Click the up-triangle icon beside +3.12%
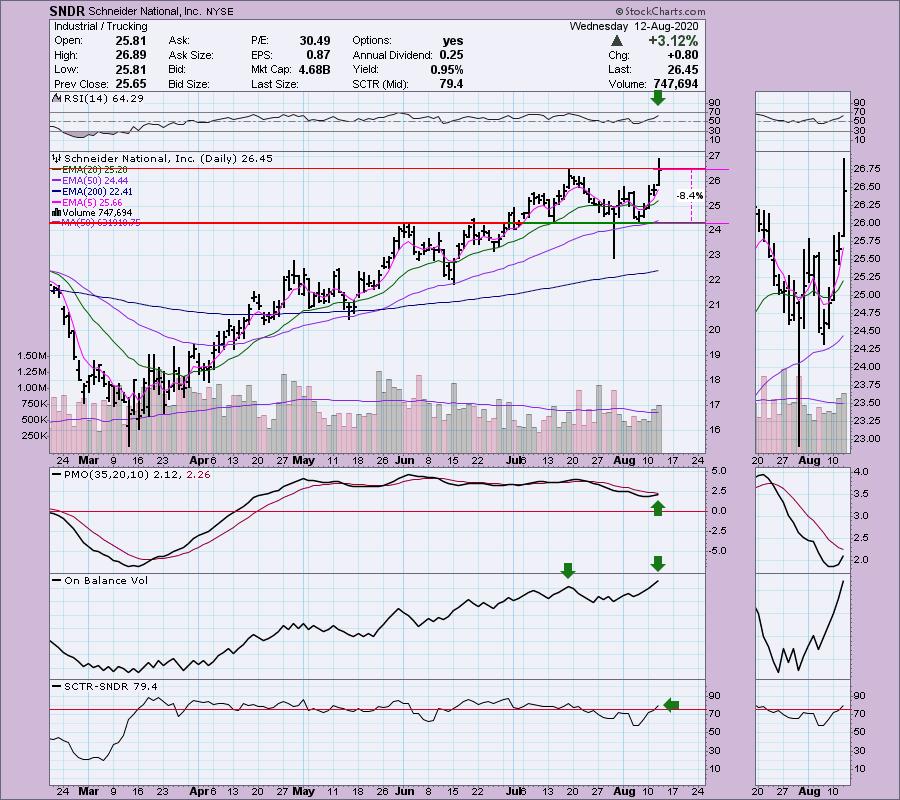 [616, 41]
